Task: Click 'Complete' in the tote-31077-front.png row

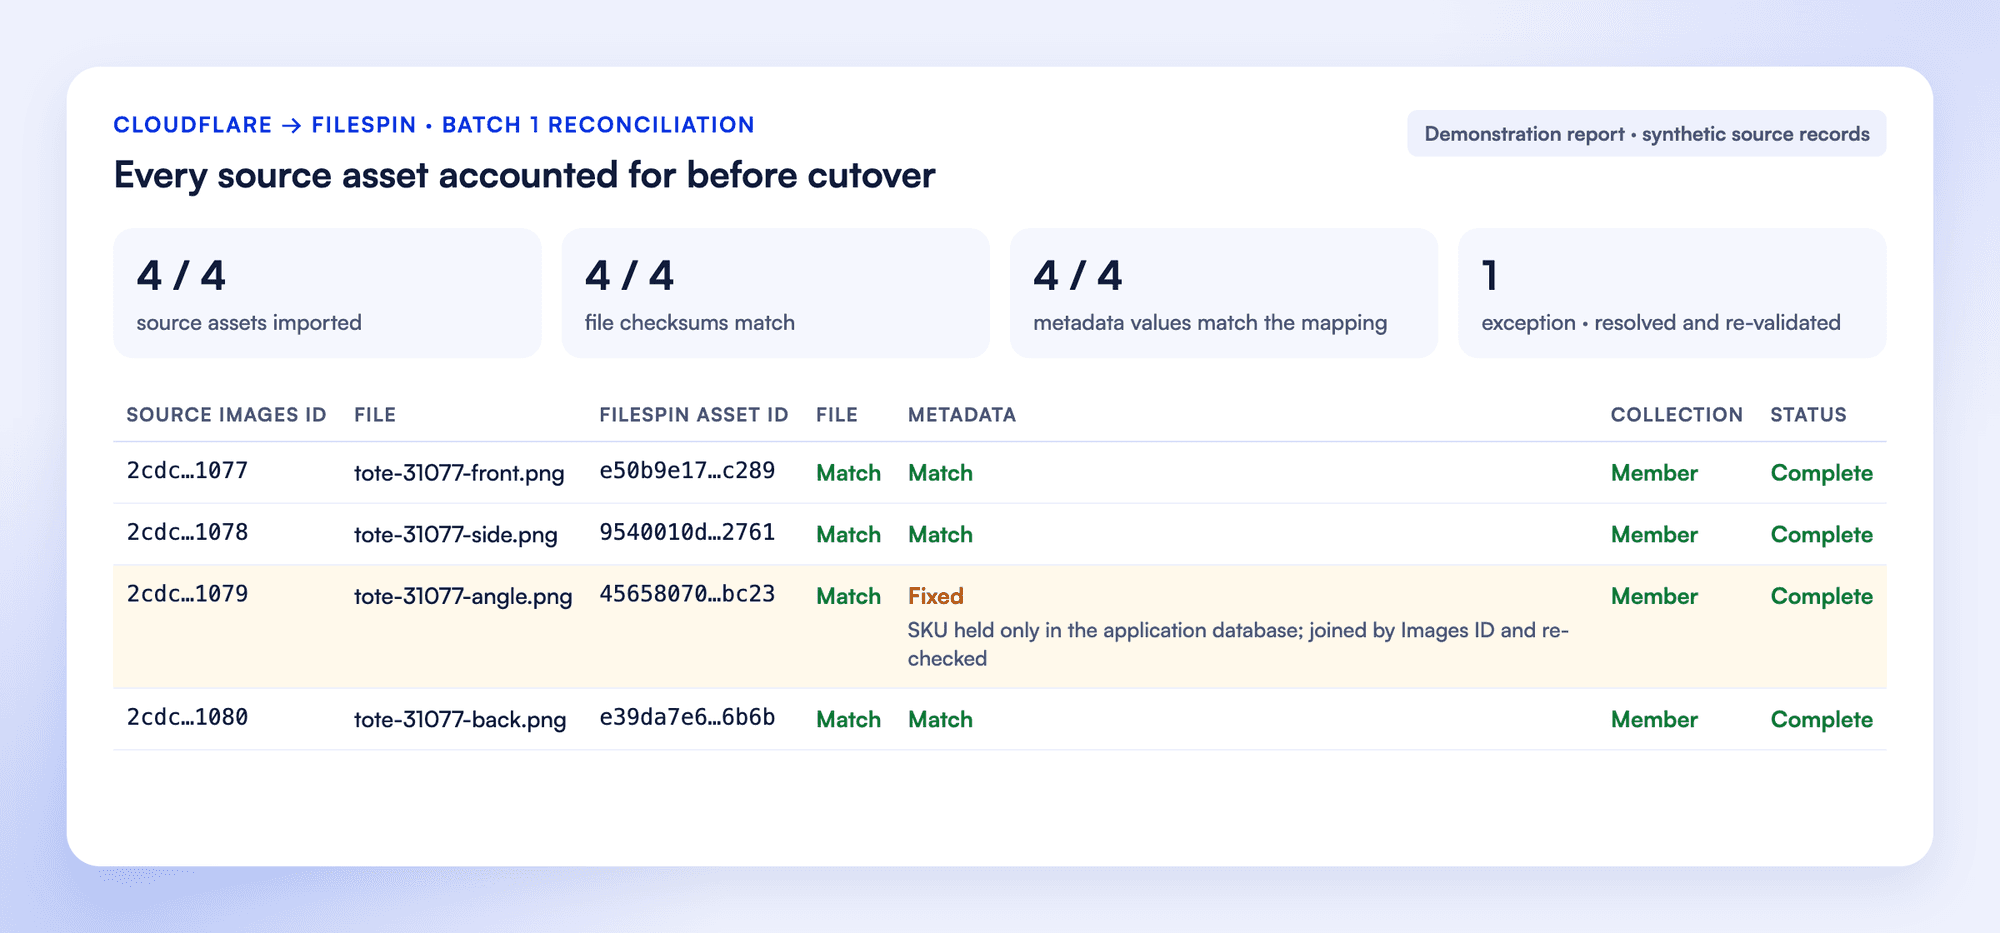Action: tap(1821, 473)
